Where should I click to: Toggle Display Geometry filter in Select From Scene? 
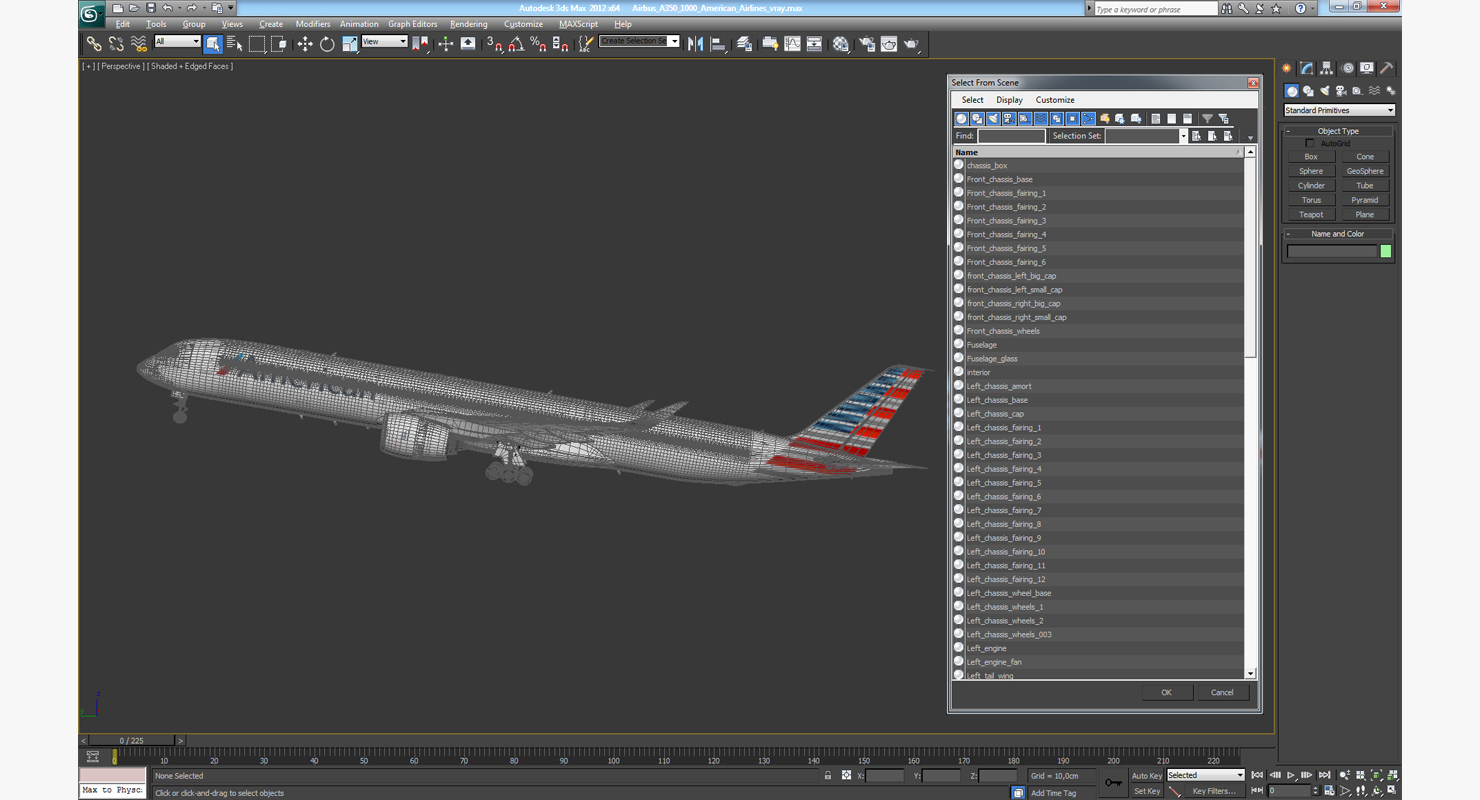[962, 118]
